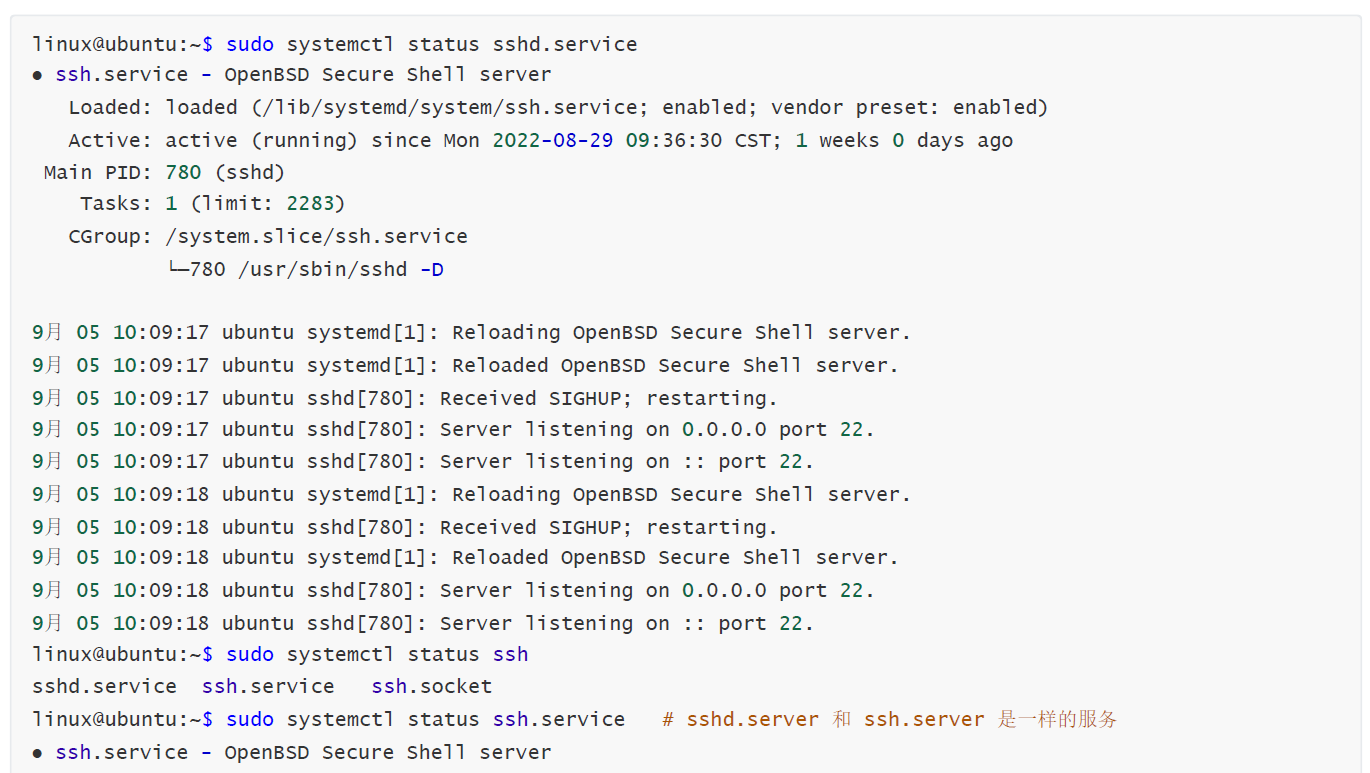Viewport: 1370px width, 773px height.
Task: Click the -D flag after /usr/sbin/sshd
Action: [432, 269]
